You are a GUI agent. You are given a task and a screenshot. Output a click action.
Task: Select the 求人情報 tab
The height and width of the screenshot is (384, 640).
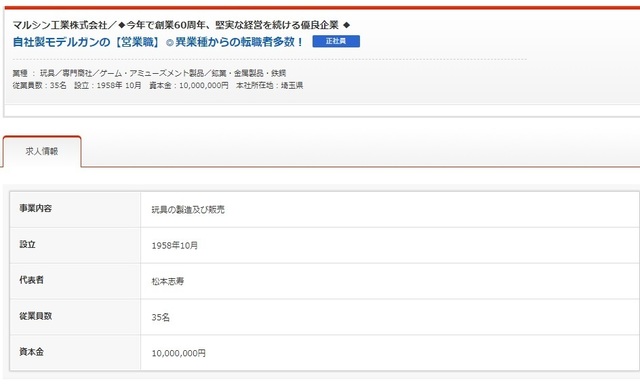(x=42, y=151)
